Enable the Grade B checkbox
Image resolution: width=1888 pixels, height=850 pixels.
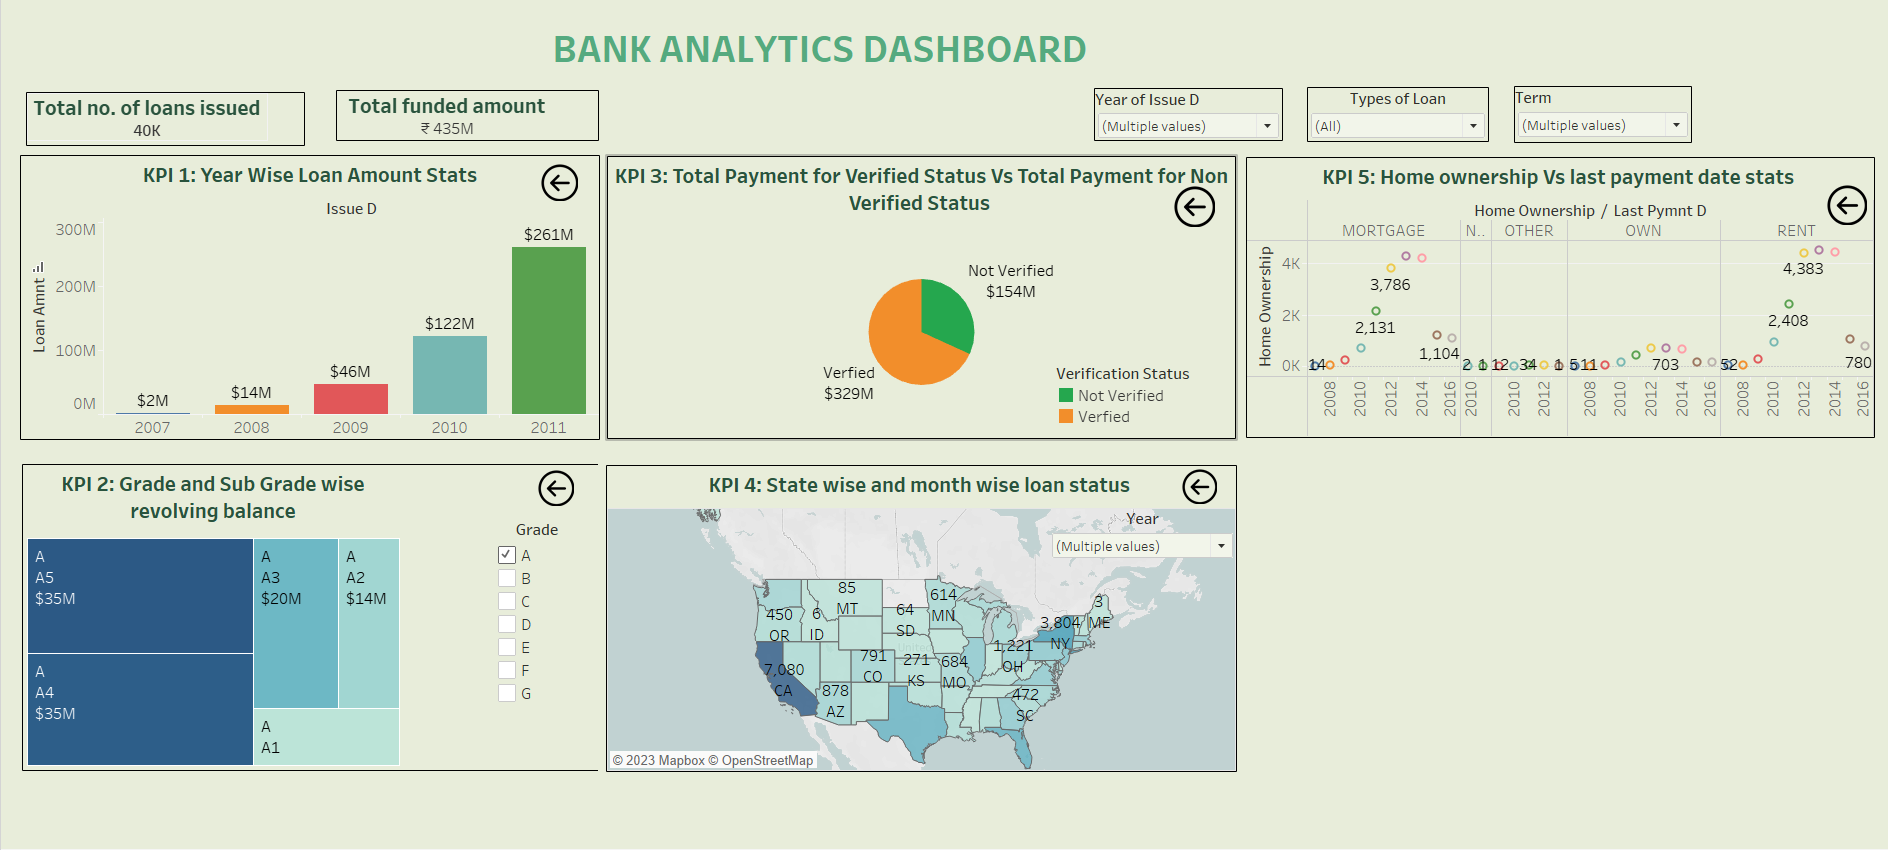(x=507, y=578)
